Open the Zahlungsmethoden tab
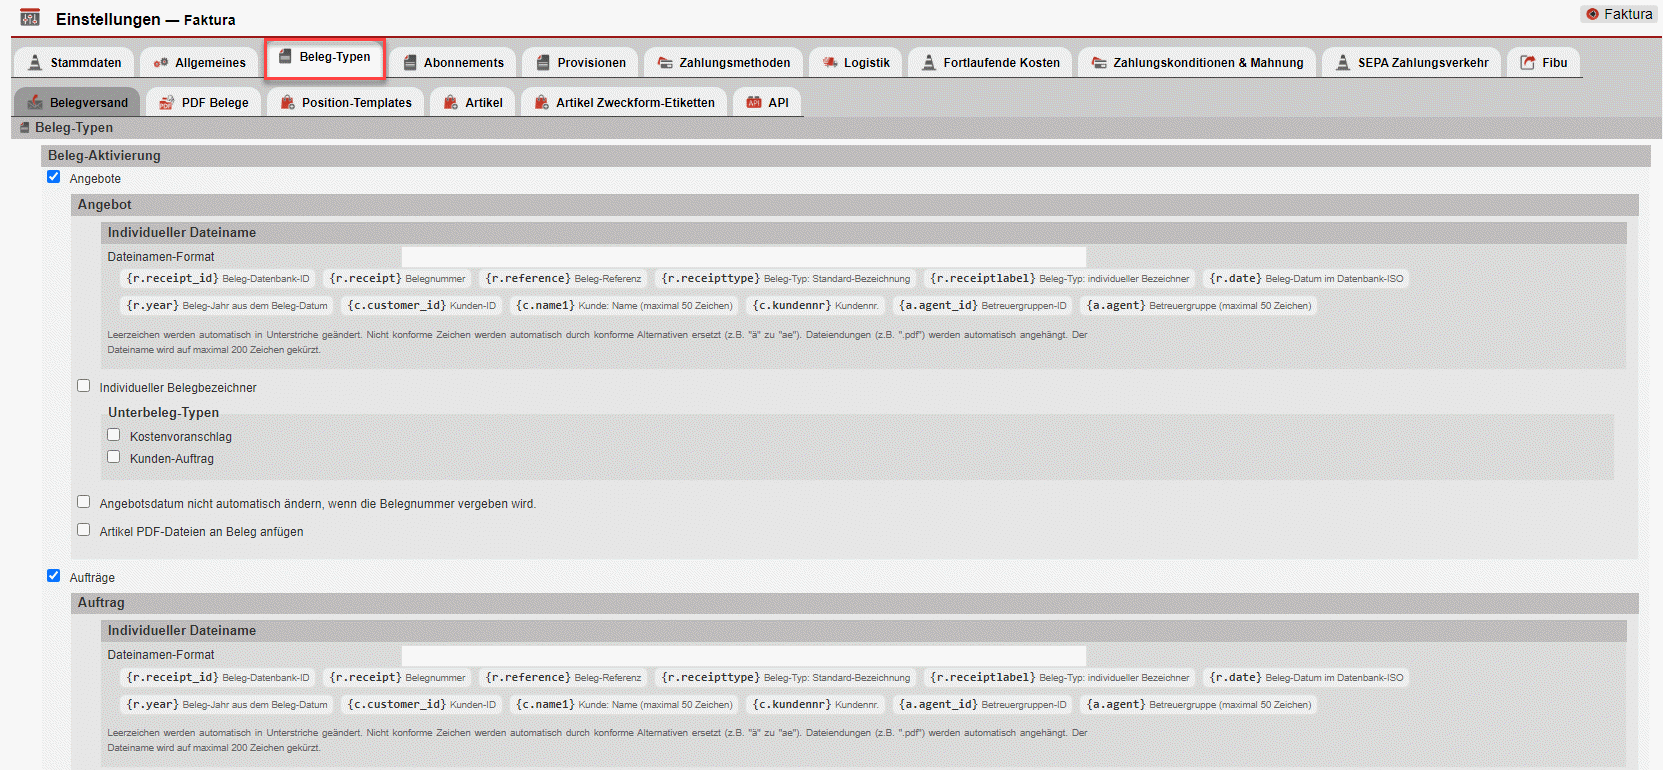 click(723, 62)
